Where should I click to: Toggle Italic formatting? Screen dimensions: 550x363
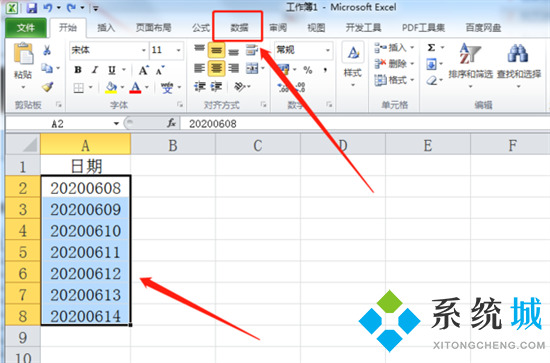point(95,70)
